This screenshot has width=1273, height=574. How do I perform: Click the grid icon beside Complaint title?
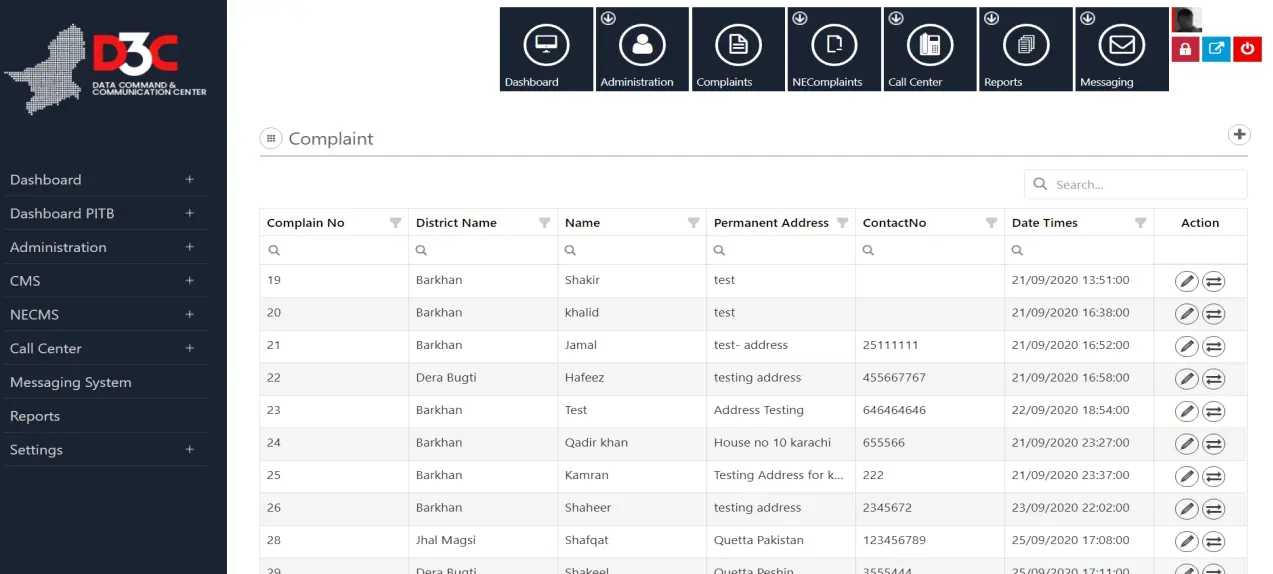tap(270, 139)
